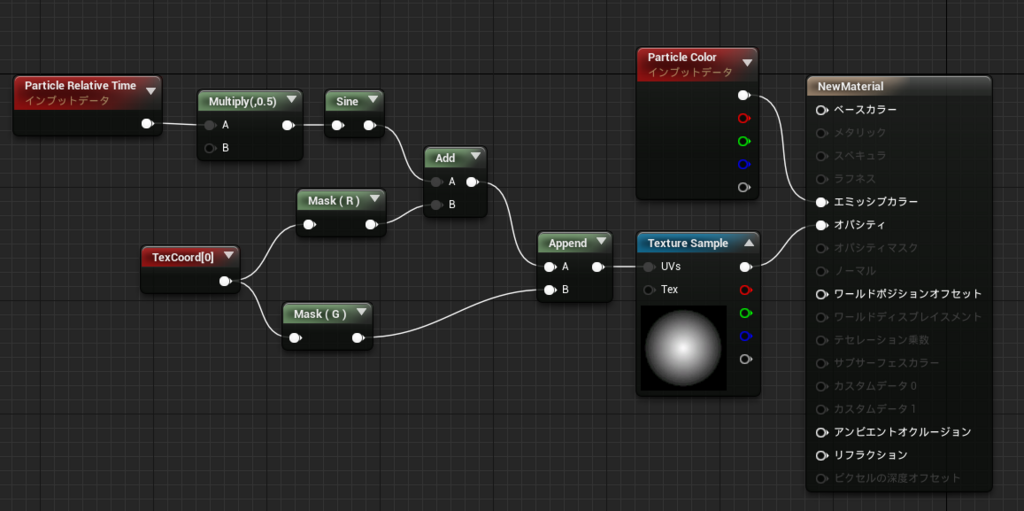This screenshot has width=1024, height=511.
Task: Click Particle Color white RGBA output pin
Action: (744, 95)
